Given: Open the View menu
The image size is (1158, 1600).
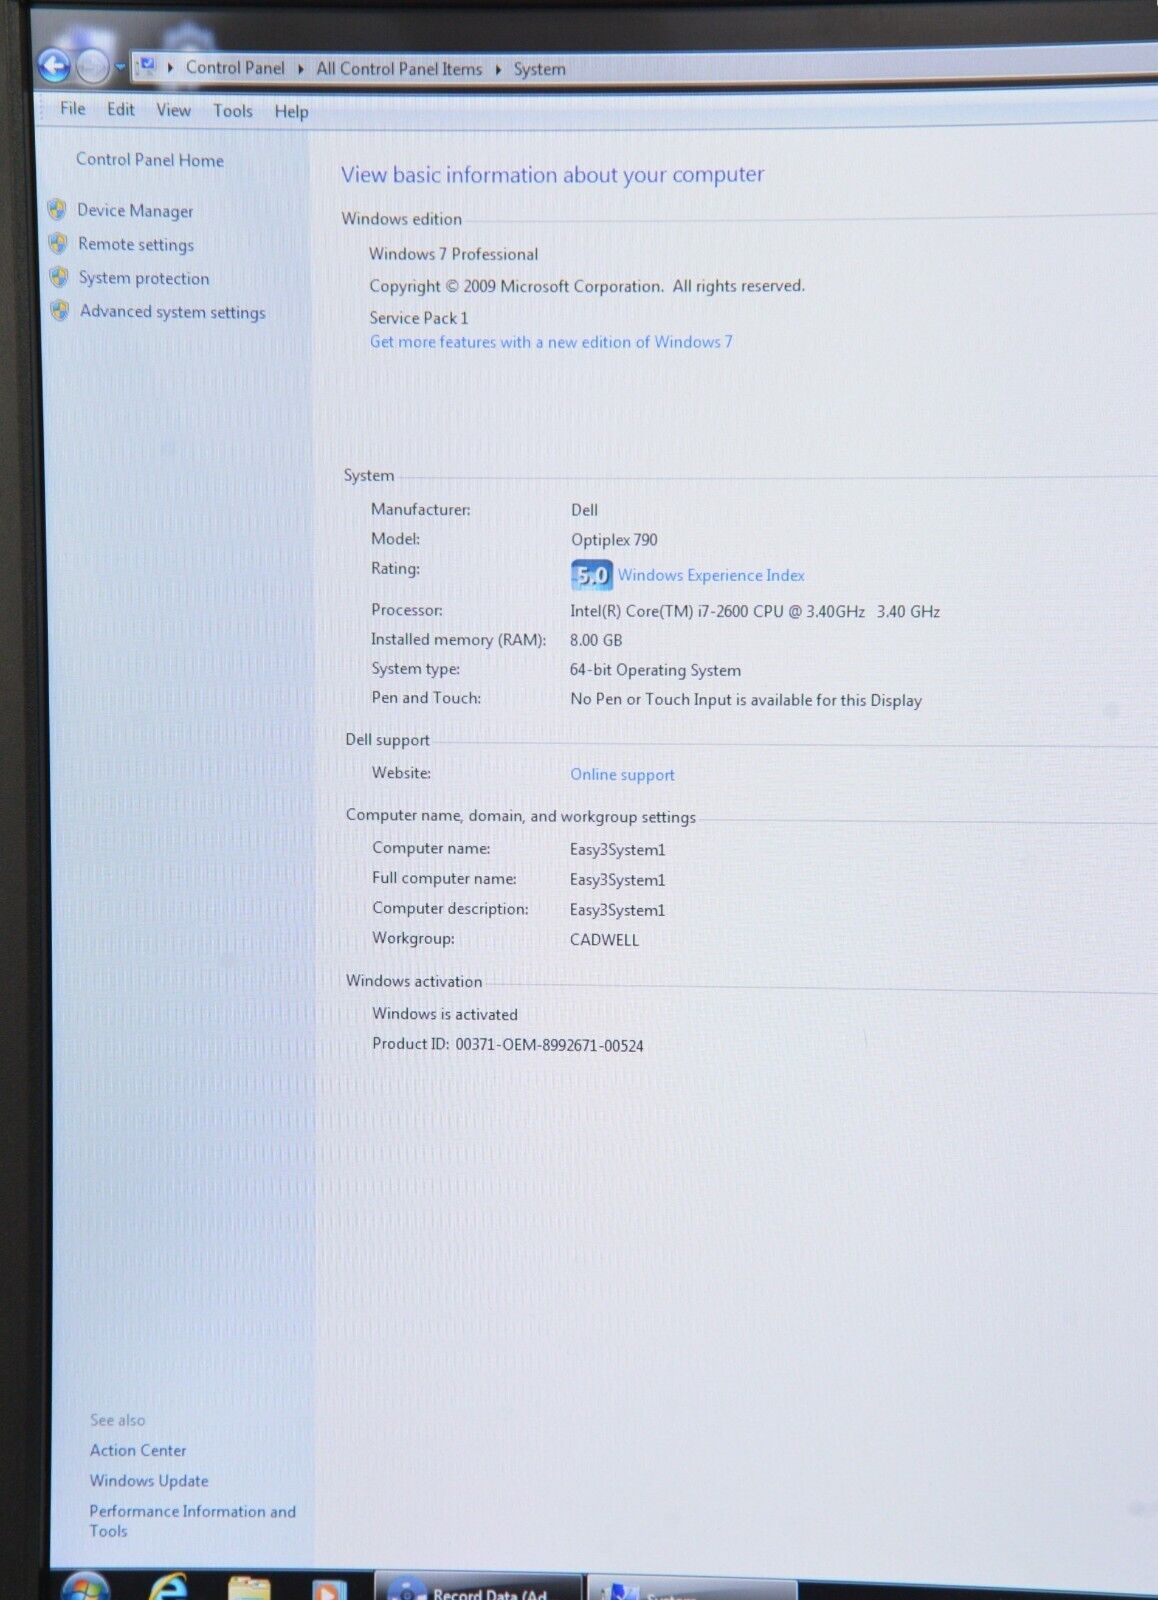Looking at the screenshot, I should pos(173,110).
